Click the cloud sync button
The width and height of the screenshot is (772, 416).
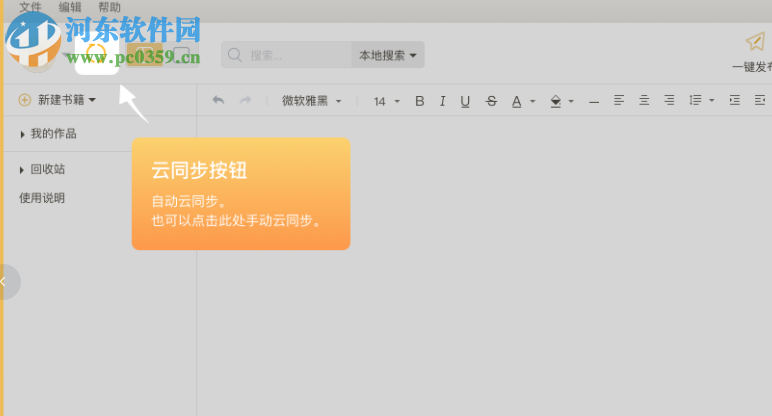(96, 53)
